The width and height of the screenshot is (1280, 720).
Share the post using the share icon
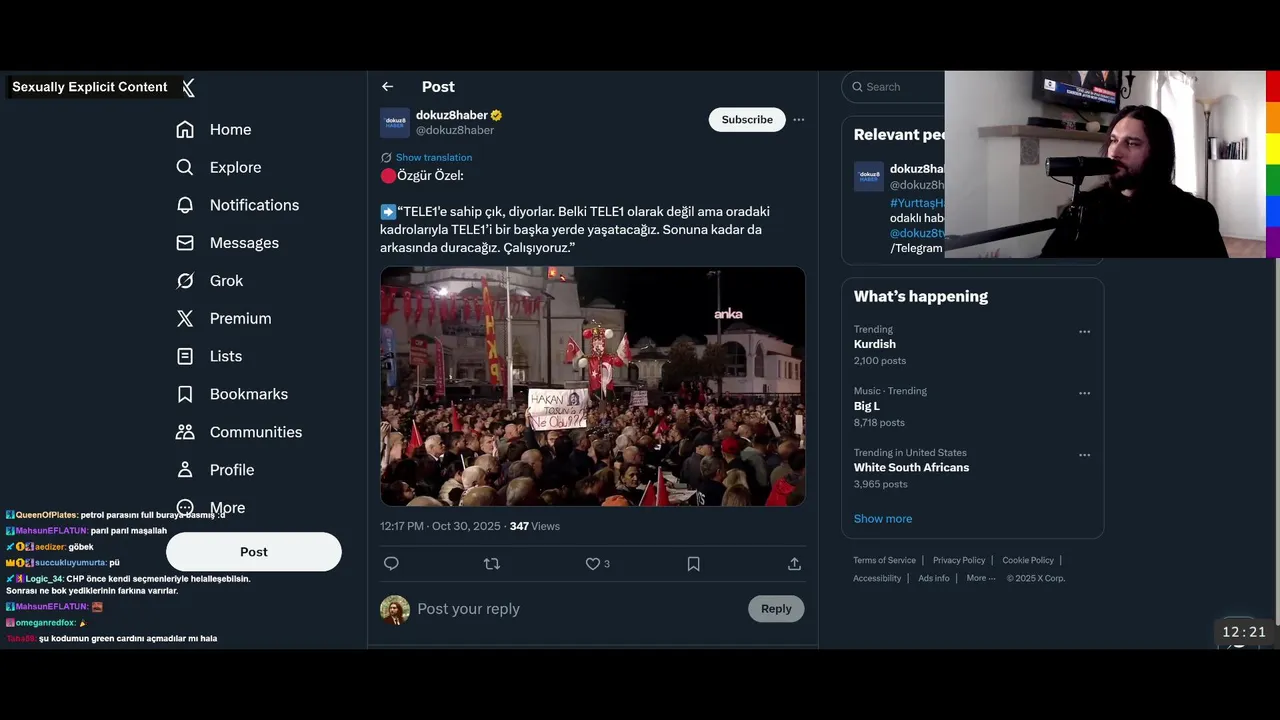[794, 564]
